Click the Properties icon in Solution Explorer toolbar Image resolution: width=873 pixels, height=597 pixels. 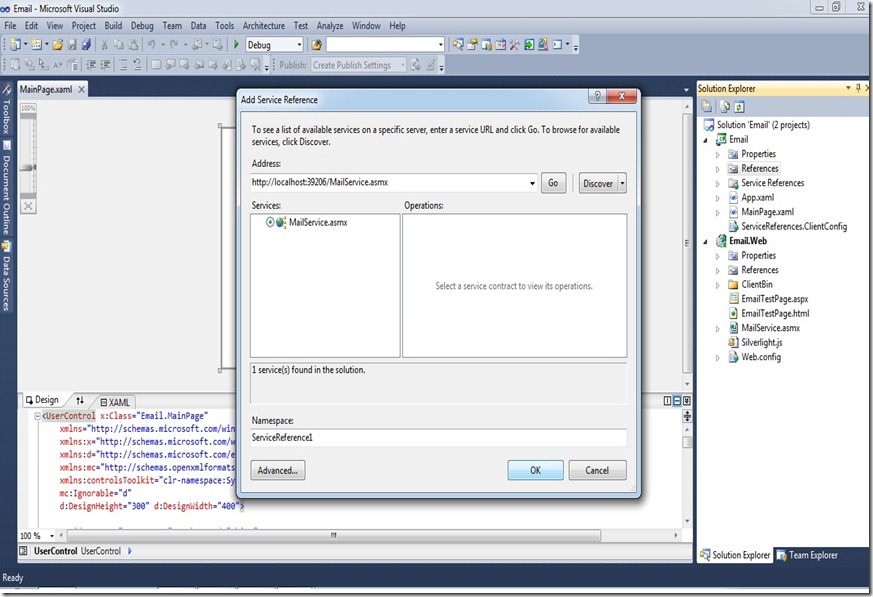[707, 106]
